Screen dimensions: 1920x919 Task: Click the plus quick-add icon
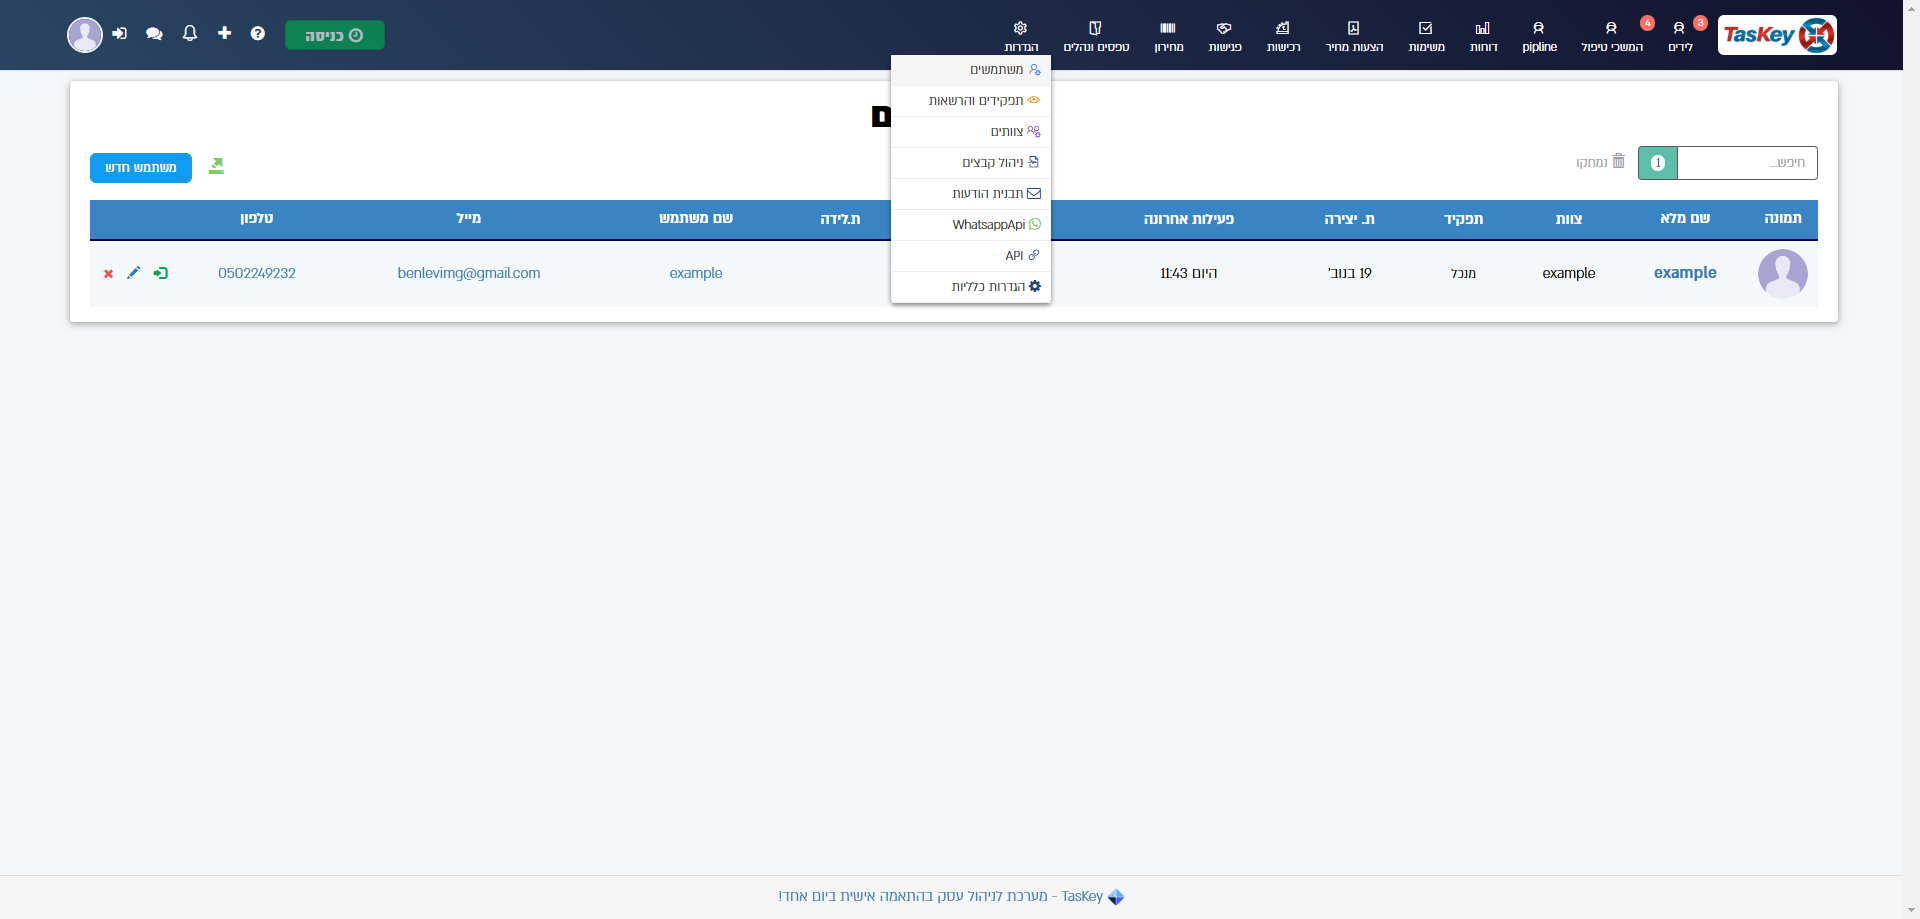224,34
